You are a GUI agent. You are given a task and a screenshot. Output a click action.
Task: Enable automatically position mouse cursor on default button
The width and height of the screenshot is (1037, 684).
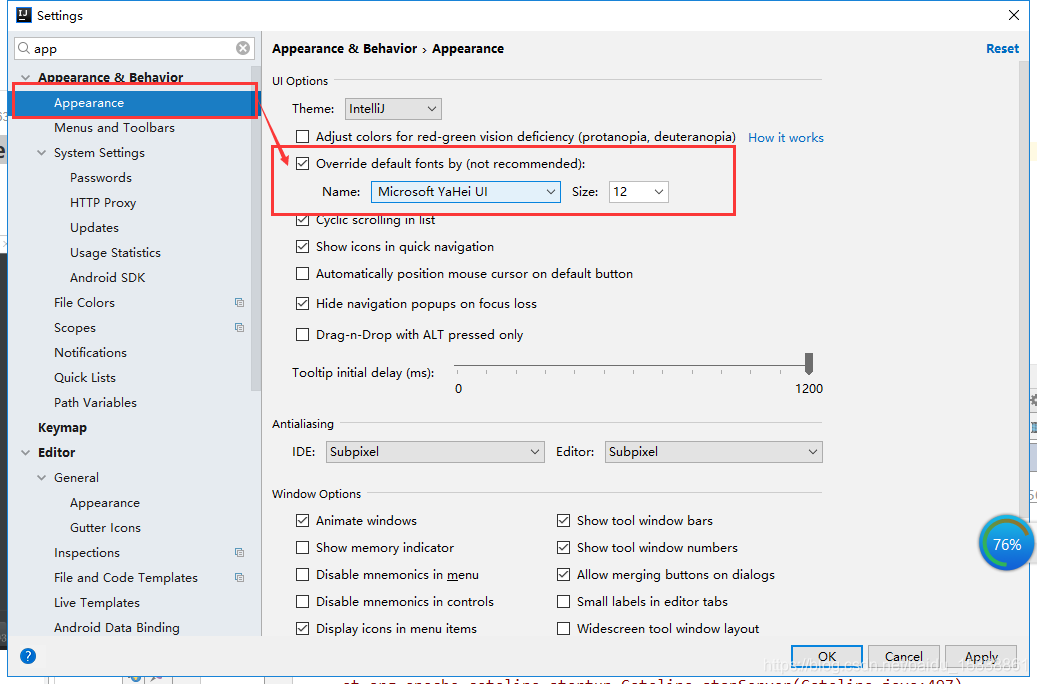click(x=302, y=274)
